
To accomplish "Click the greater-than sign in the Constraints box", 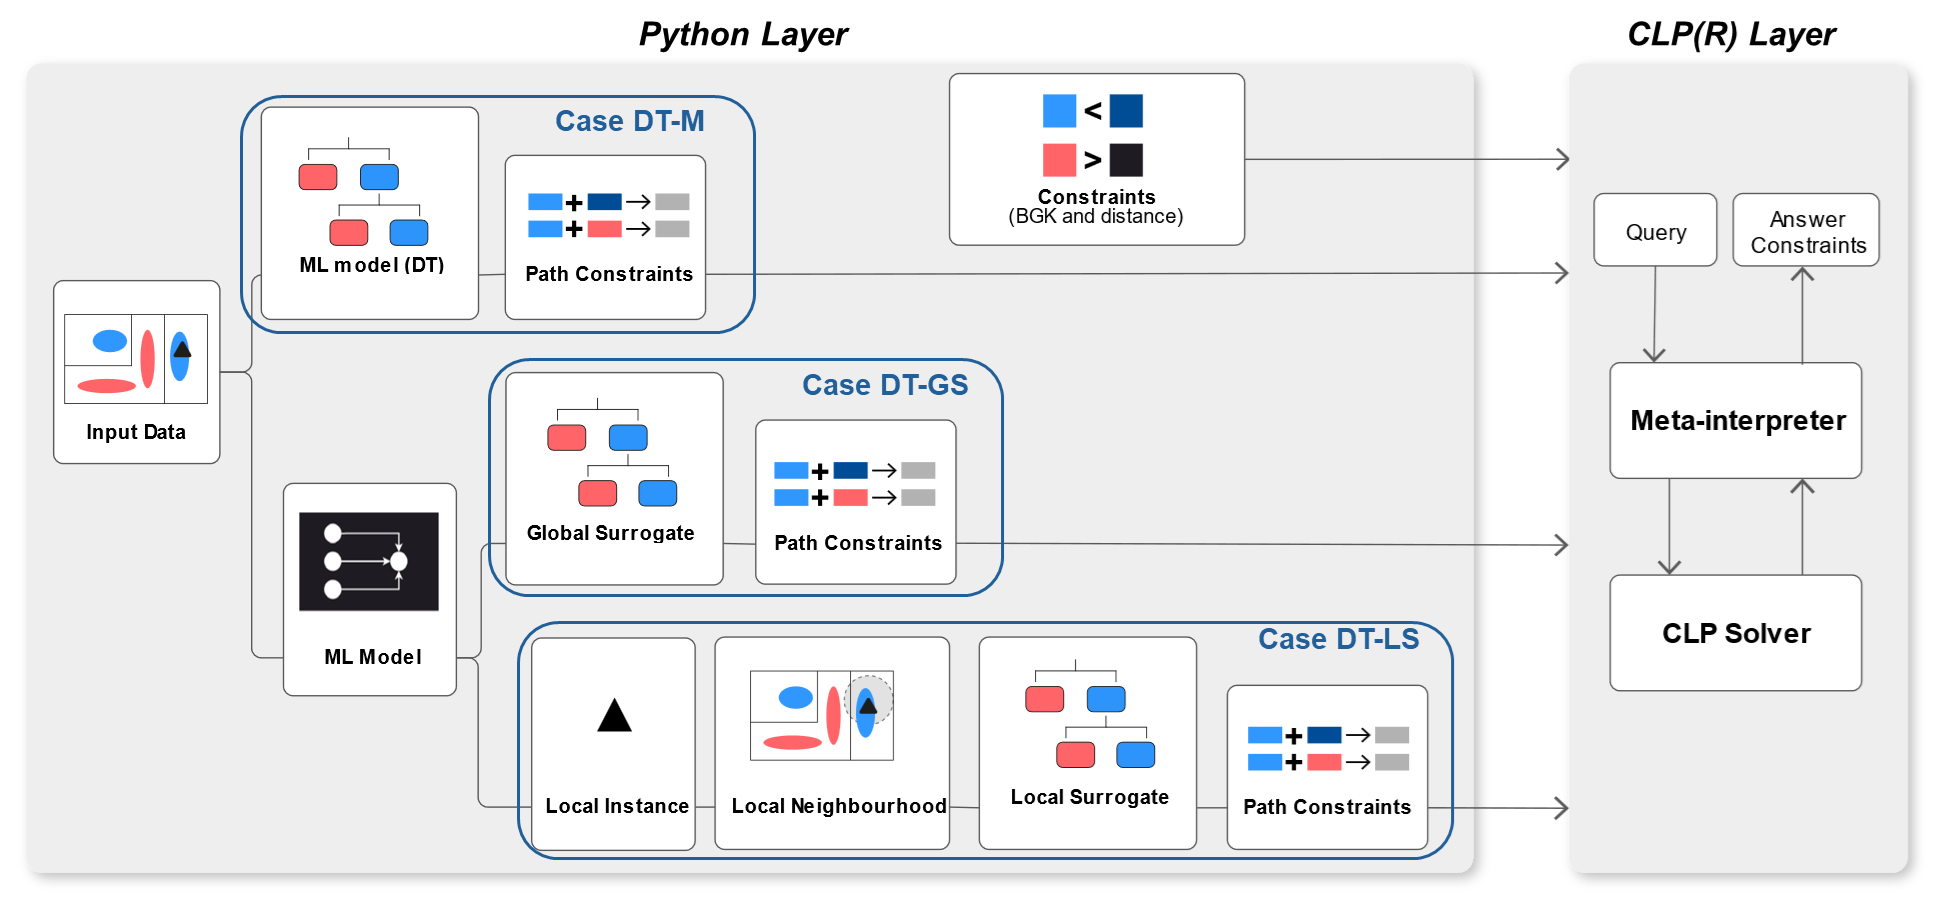I will 1093,160.
